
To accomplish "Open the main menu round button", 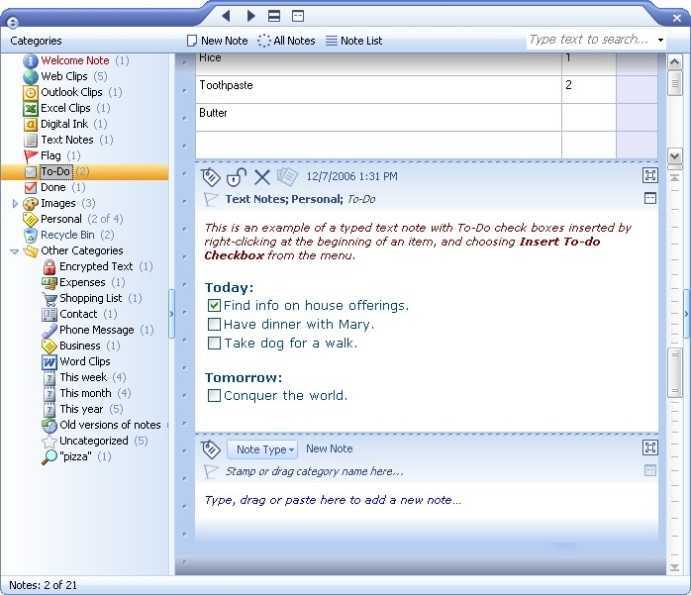I will [12, 22].
